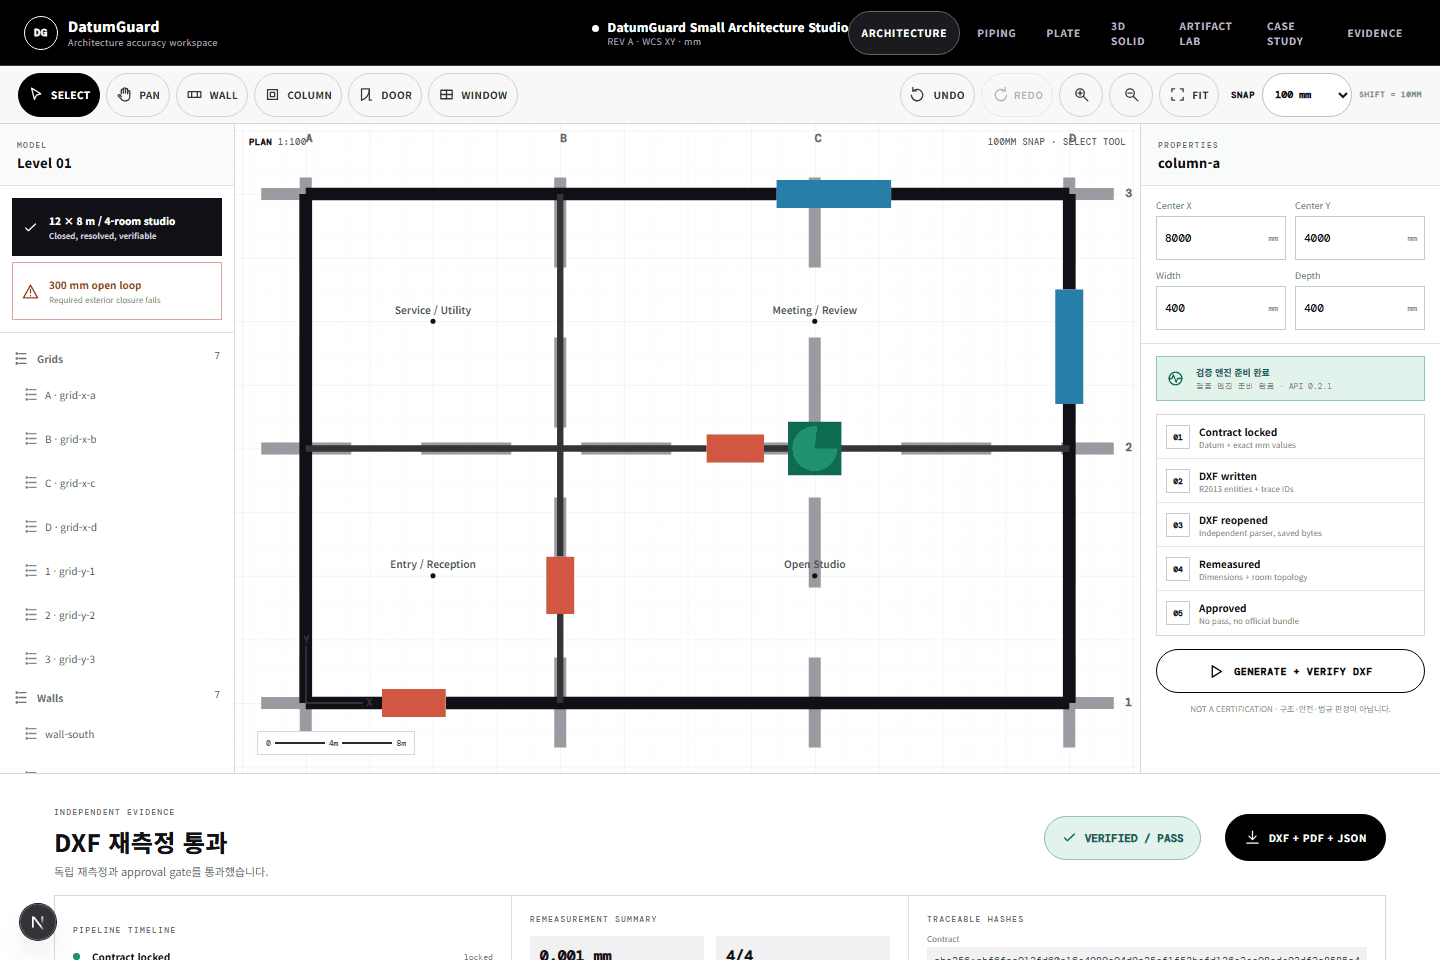Select the red door left of center column
The image size is (1440, 960).
735,448
